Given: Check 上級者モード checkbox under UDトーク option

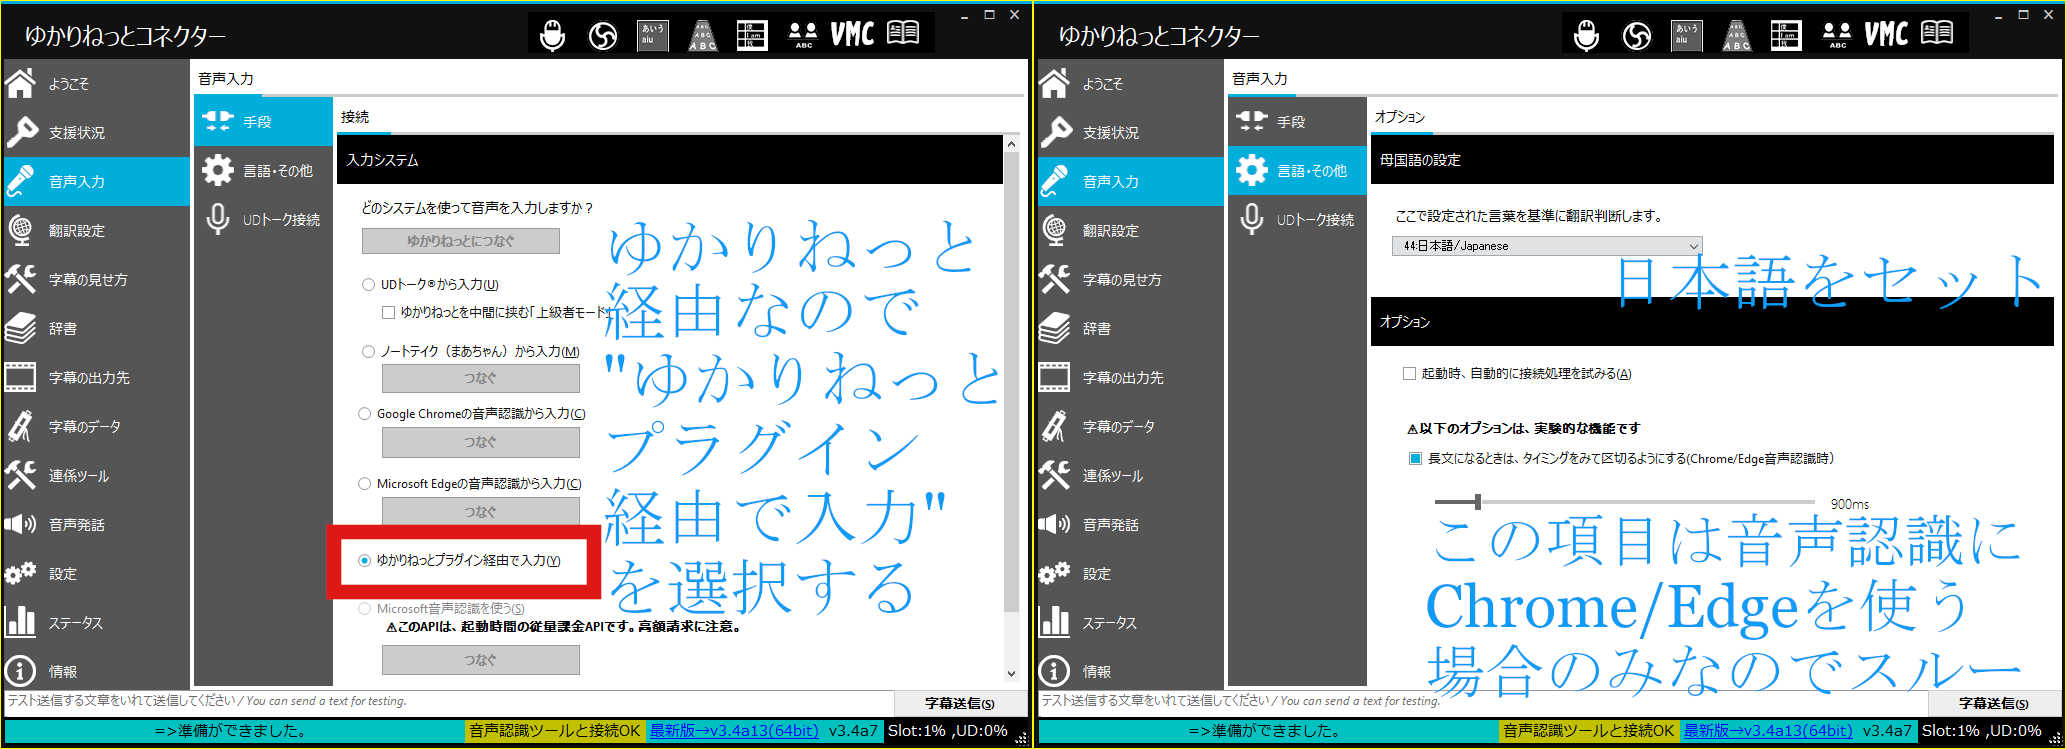Looking at the screenshot, I should pyautogui.click(x=388, y=313).
